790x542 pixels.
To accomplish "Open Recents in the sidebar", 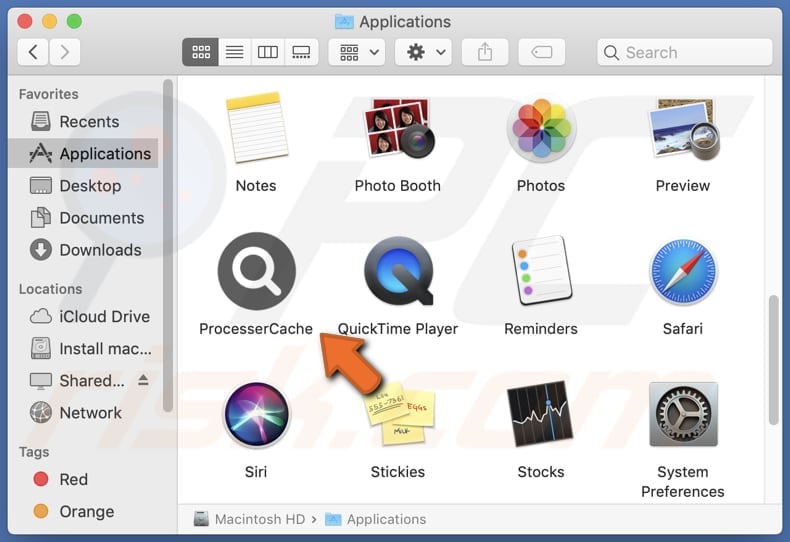I will click(x=83, y=121).
